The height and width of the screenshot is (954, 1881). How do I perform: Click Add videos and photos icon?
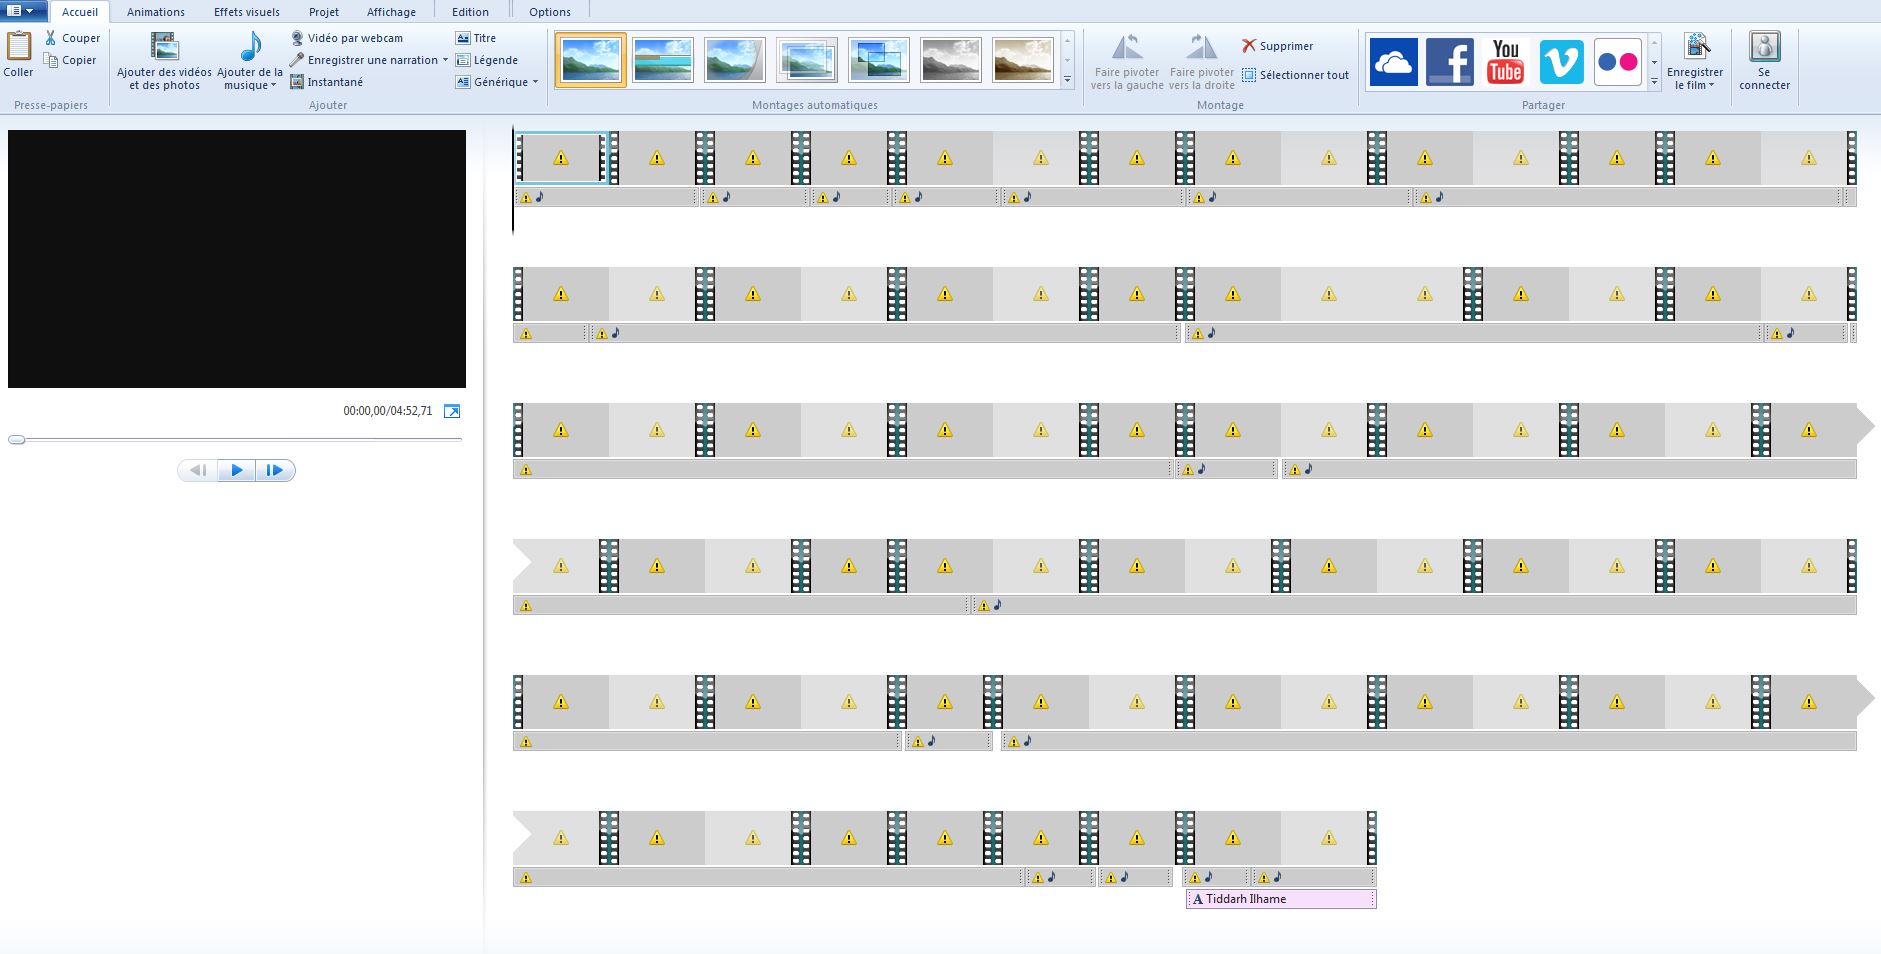click(x=164, y=47)
